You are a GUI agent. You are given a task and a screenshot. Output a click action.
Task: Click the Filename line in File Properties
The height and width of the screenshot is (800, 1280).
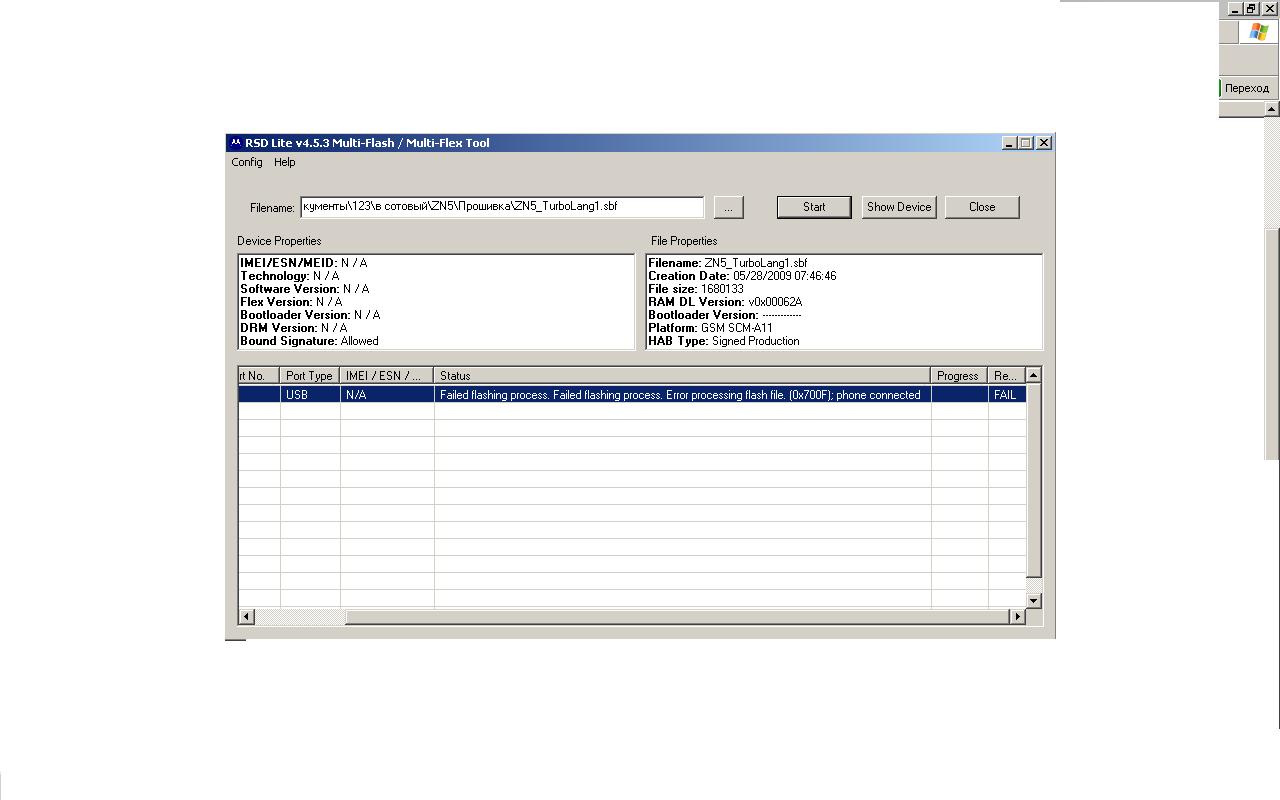click(x=728, y=263)
